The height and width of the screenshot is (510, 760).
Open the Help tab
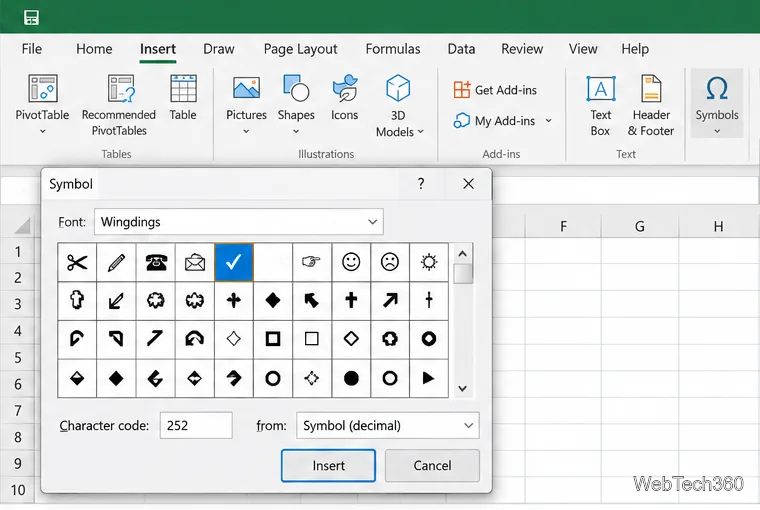tap(635, 49)
